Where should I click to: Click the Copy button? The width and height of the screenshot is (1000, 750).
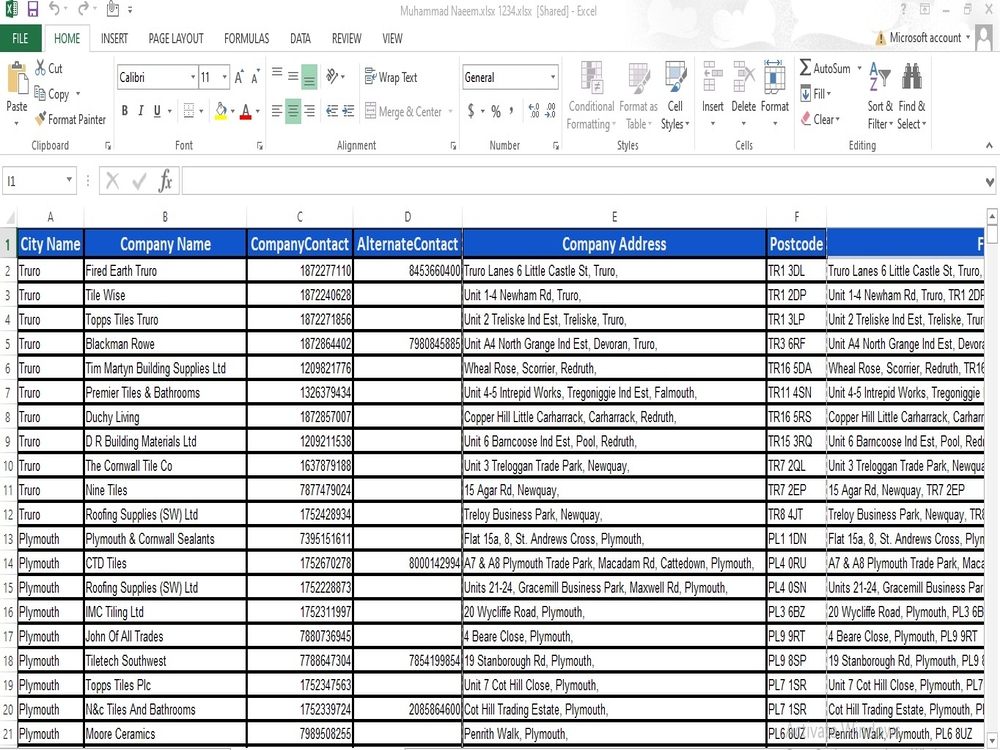coord(52,94)
